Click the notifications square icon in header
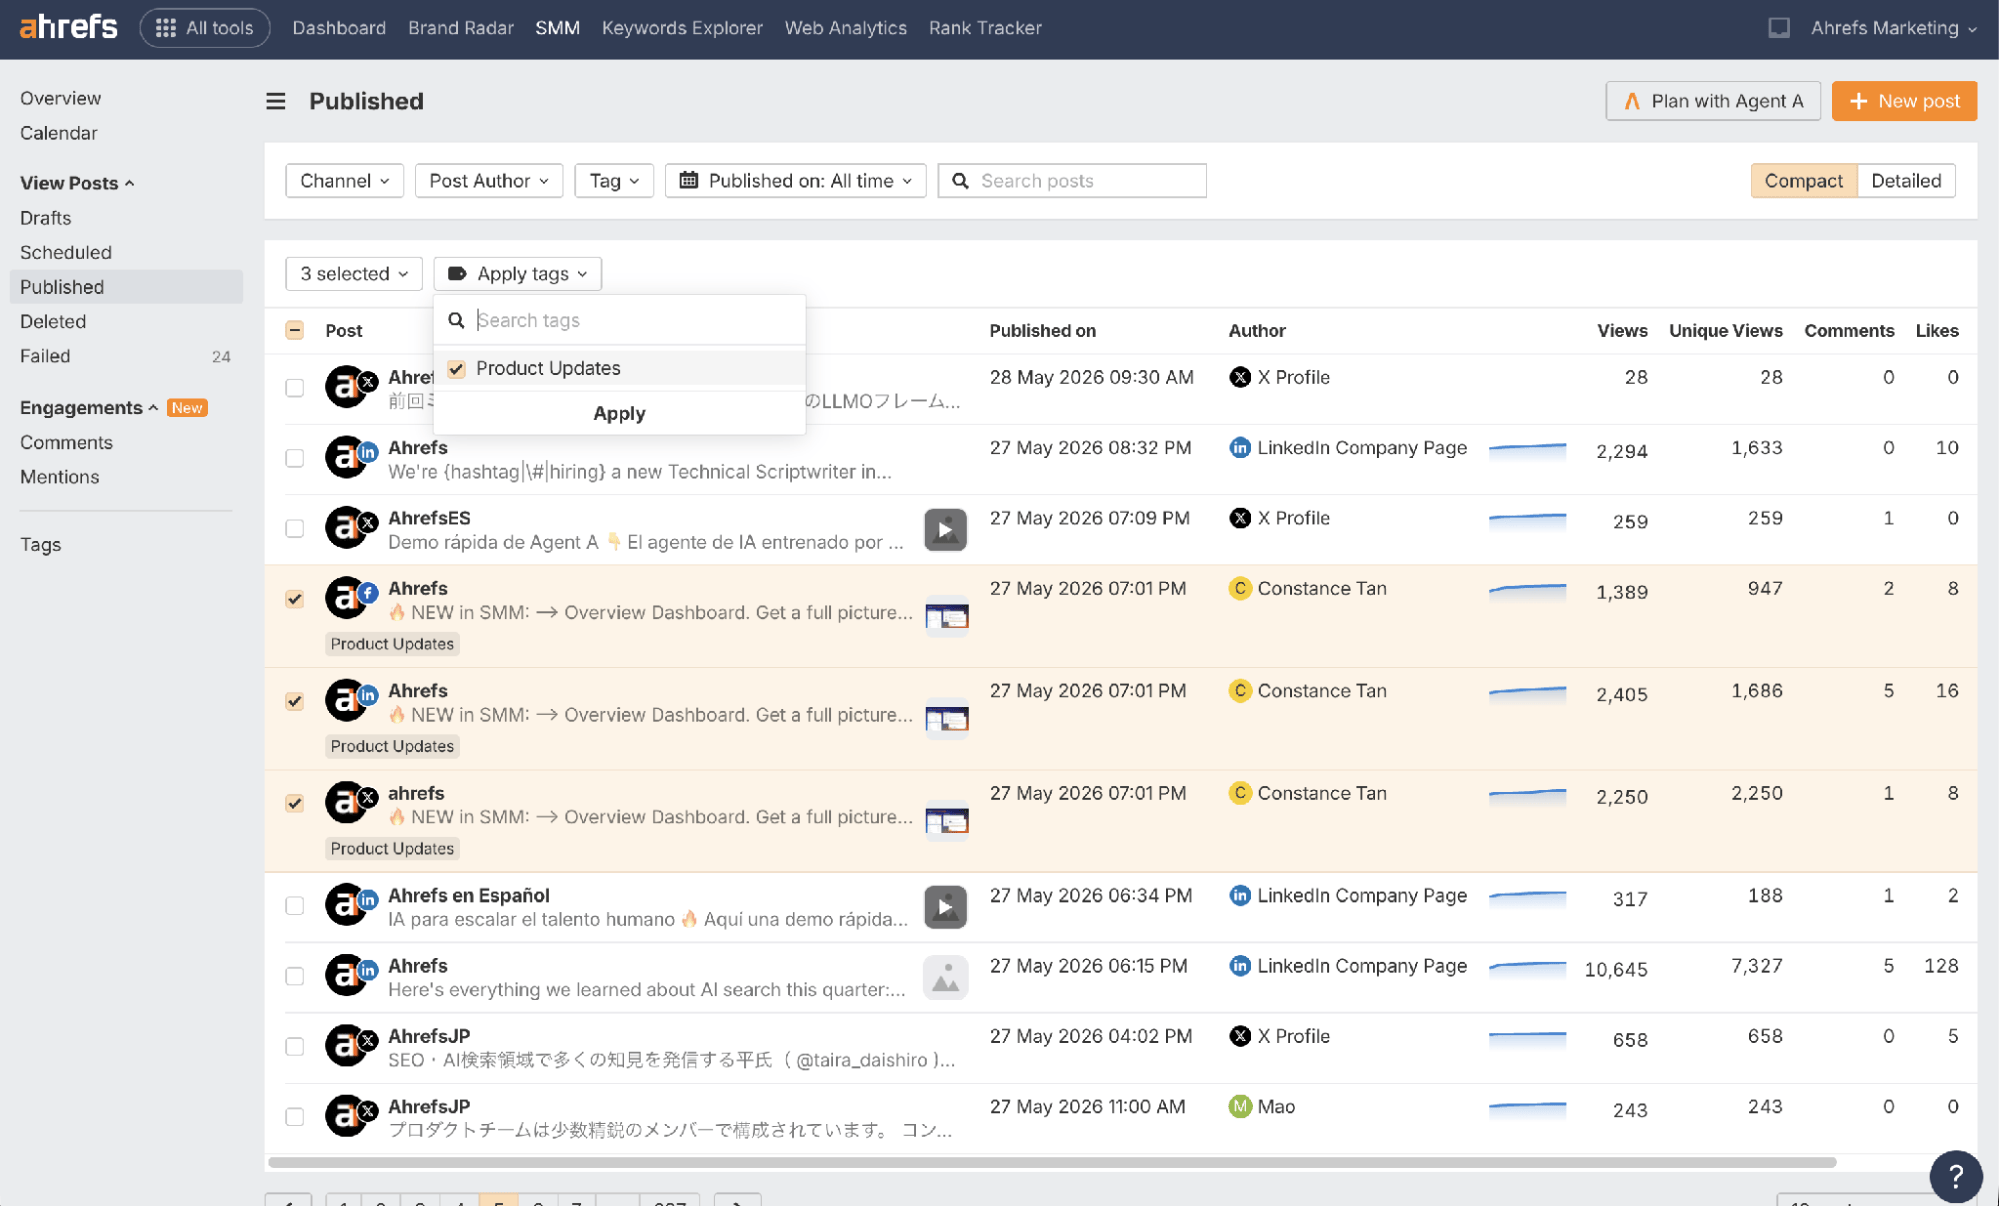The width and height of the screenshot is (1999, 1207). click(x=1778, y=28)
